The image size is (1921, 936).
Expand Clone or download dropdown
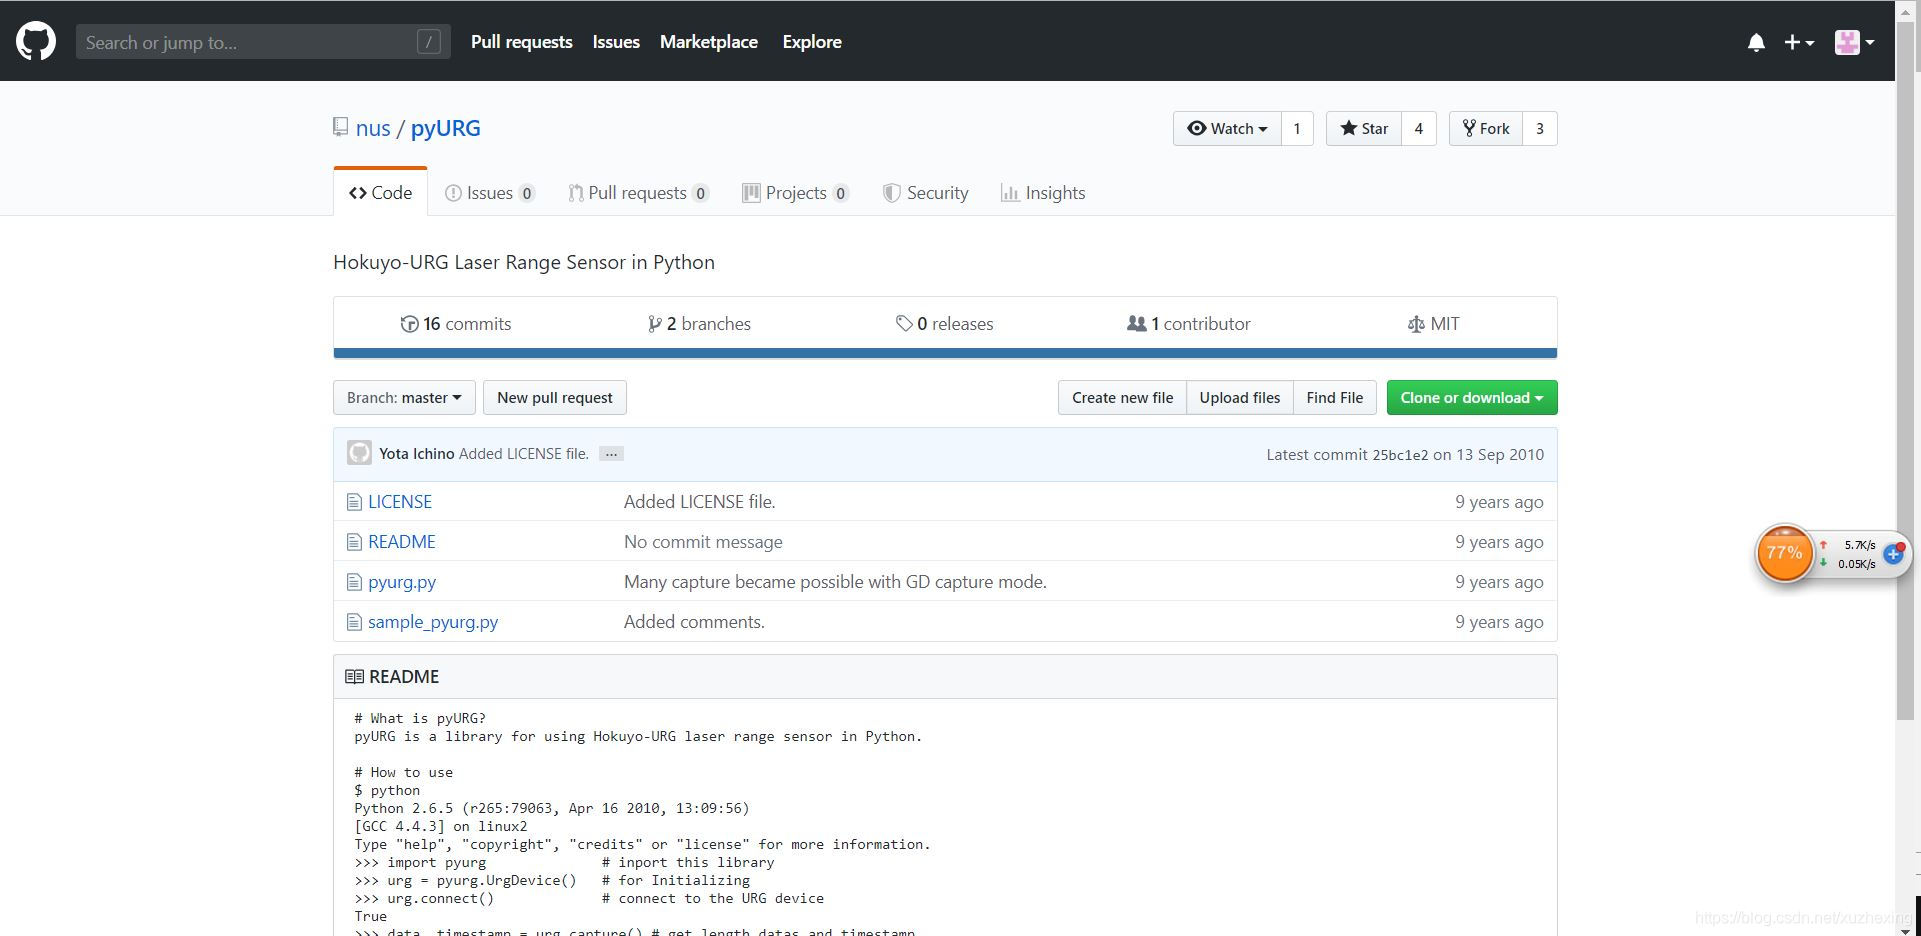pyautogui.click(x=1472, y=397)
